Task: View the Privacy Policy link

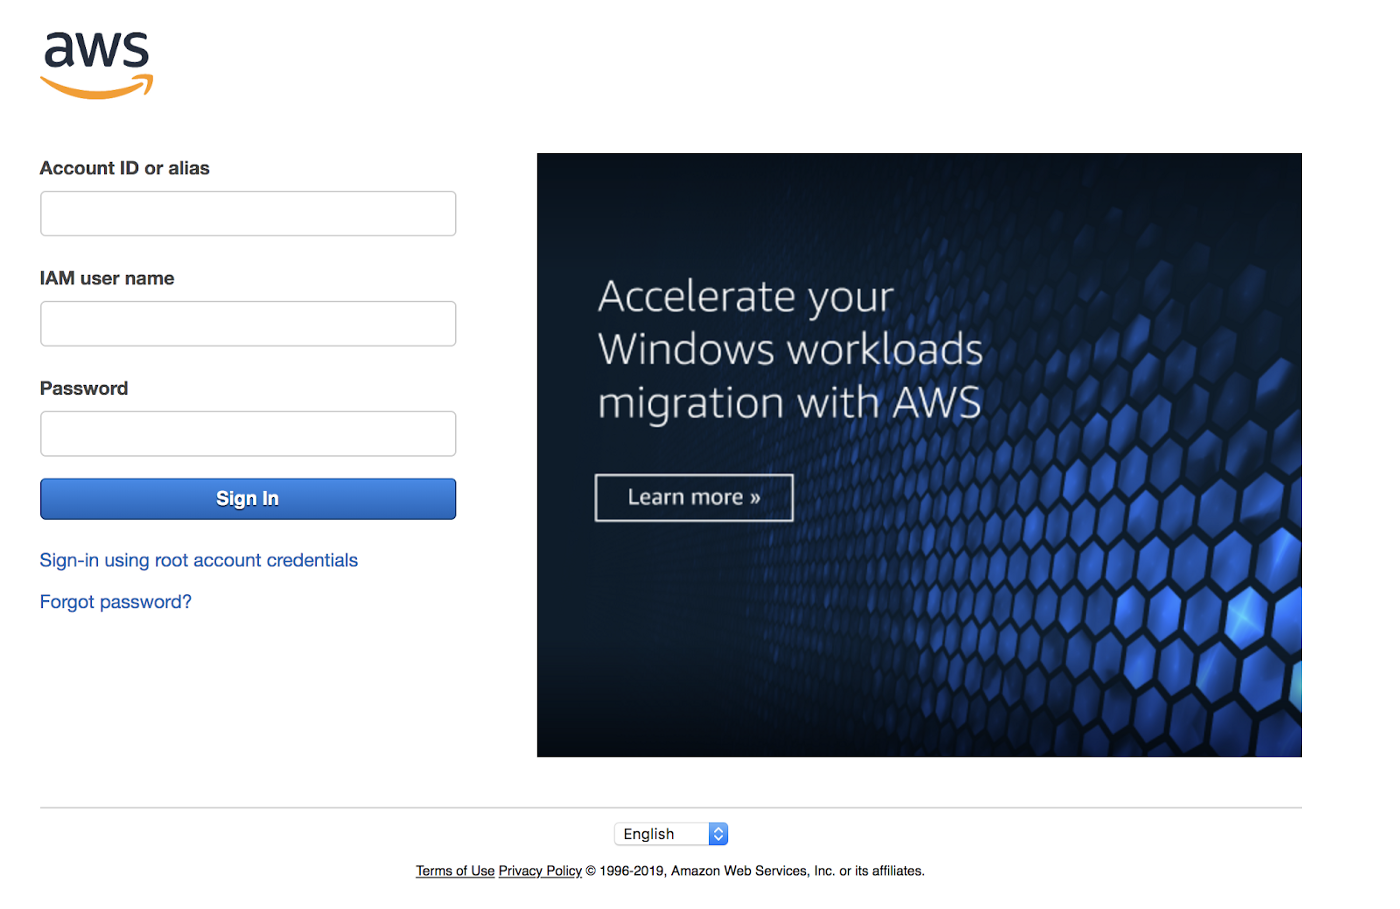Action: (x=540, y=871)
